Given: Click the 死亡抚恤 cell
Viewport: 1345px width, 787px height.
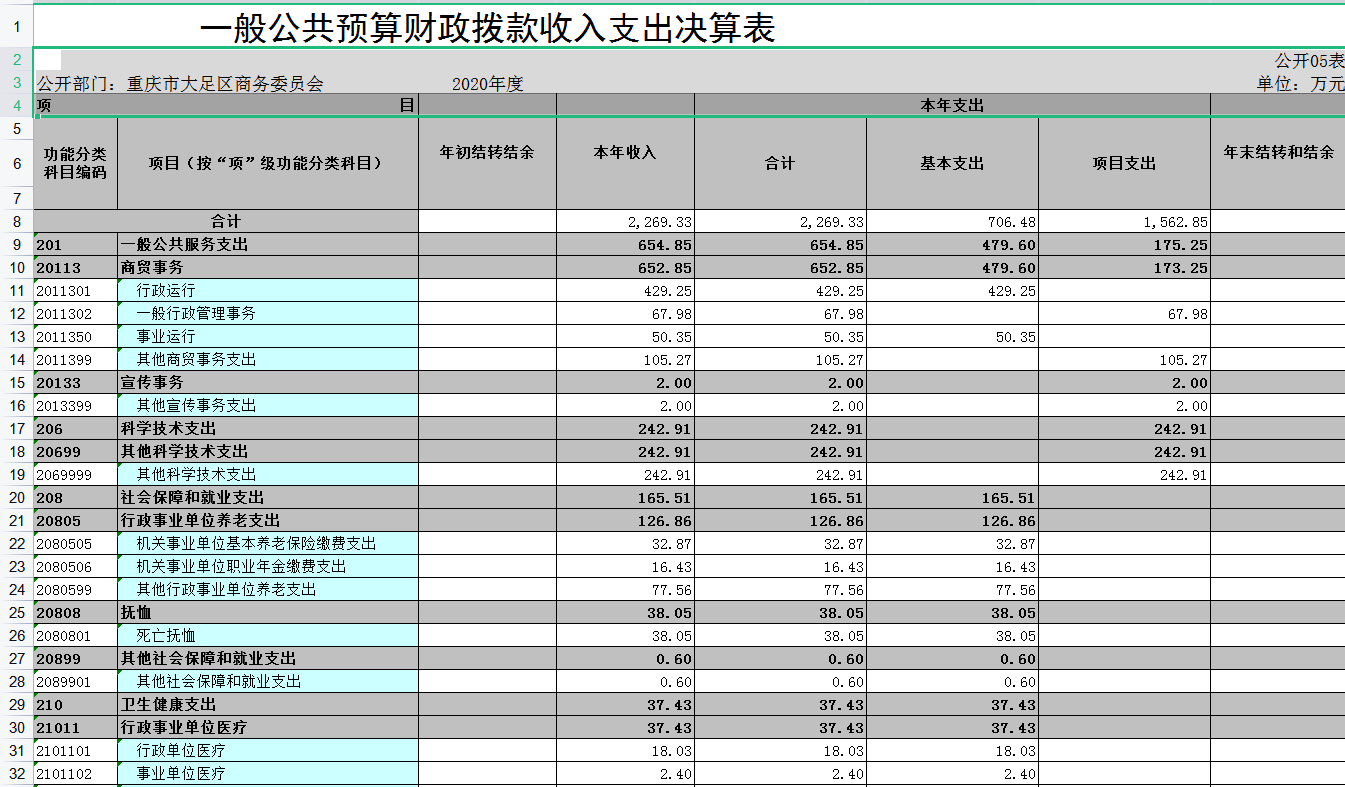Looking at the screenshot, I should 267,635.
